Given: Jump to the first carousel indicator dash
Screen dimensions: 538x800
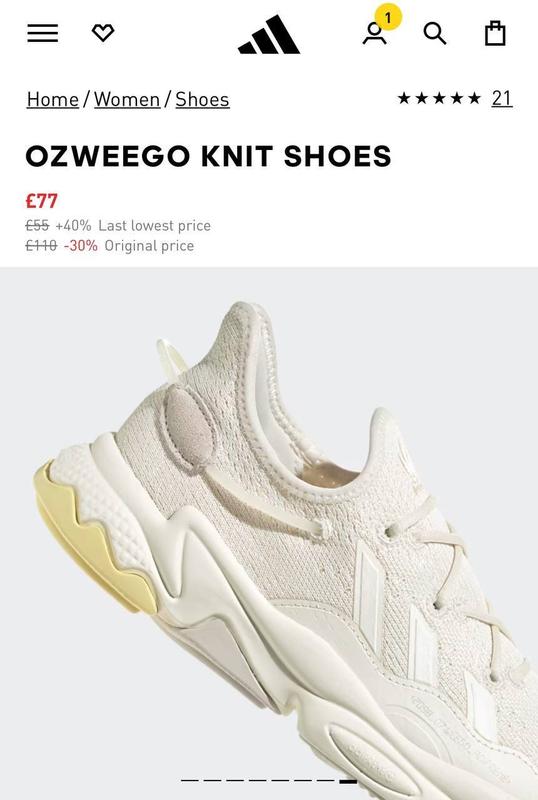Looking at the screenshot, I should click(189, 781).
